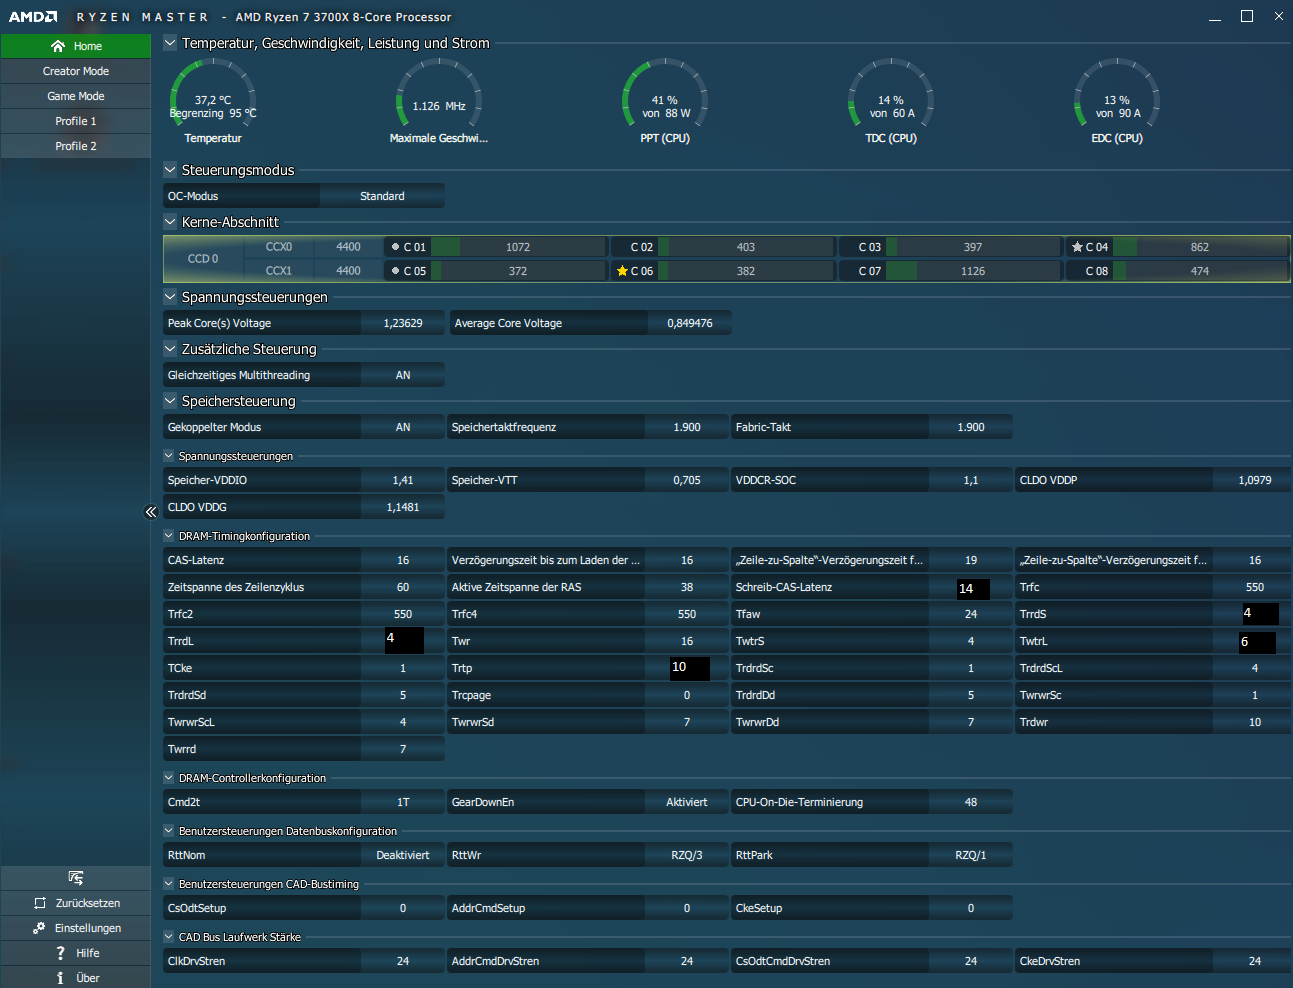The width and height of the screenshot is (1293, 988).
Task: Click Gleichzeitiges Multithreading AN value
Action: 403,375
